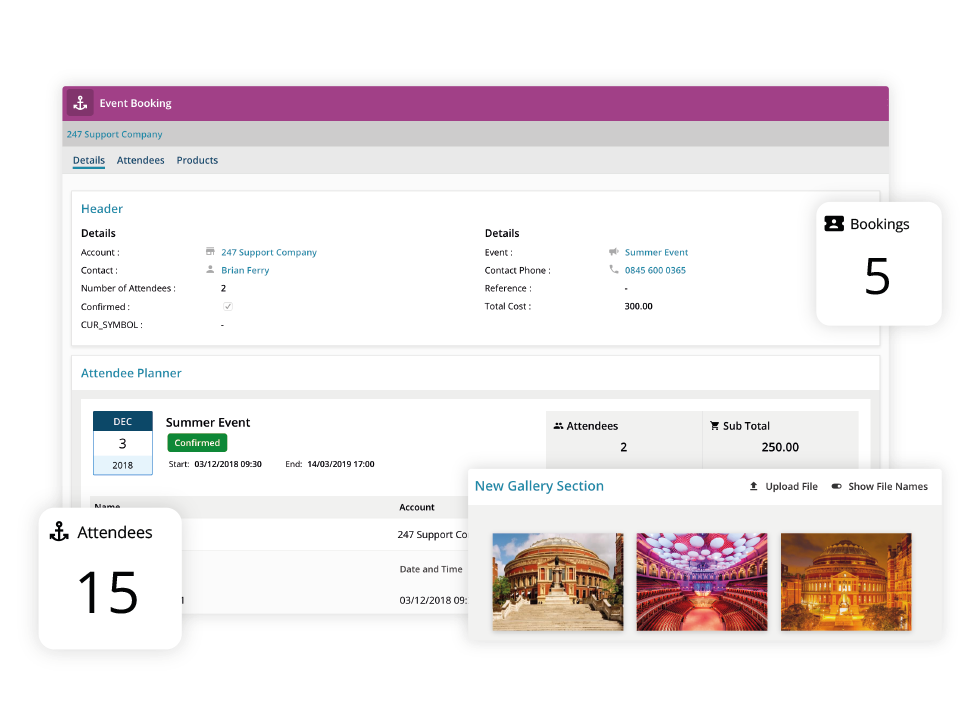Open the Products tab

[x=197, y=160]
